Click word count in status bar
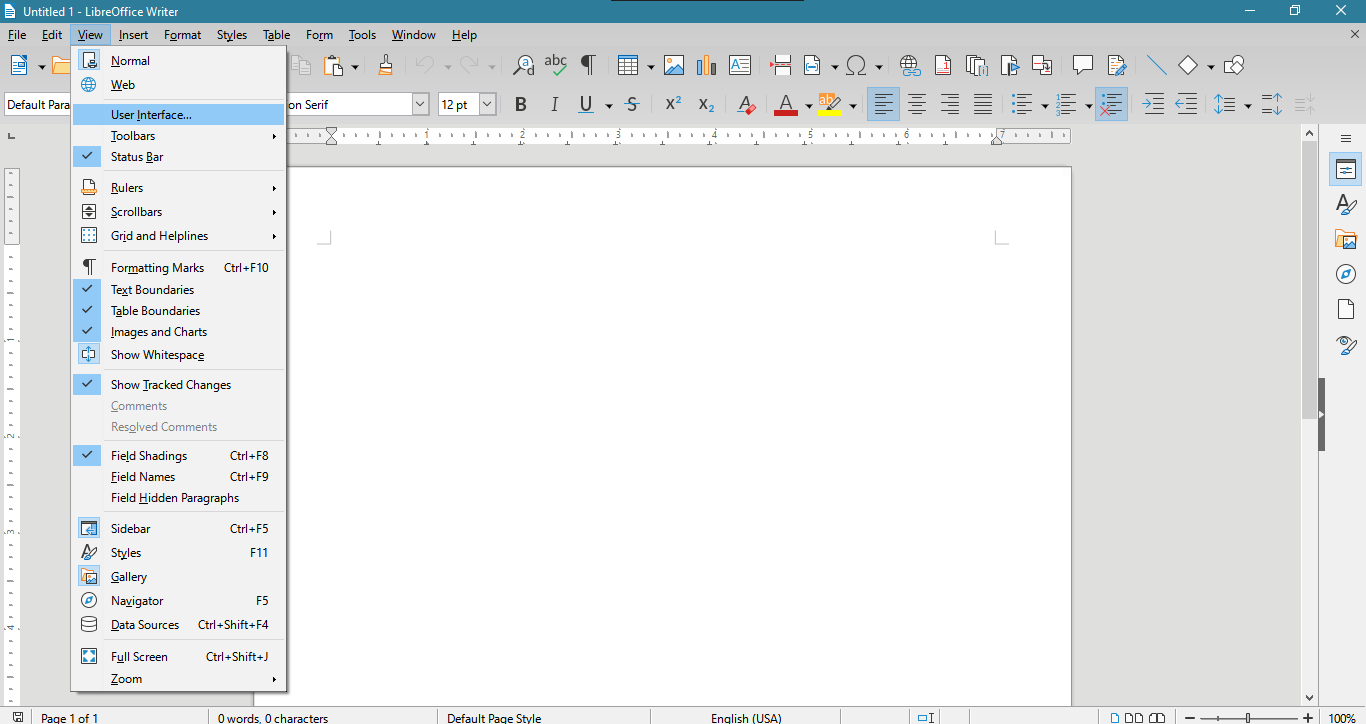Image resolution: width=1366 pixels, height=724 pixels. click(273, 717)
